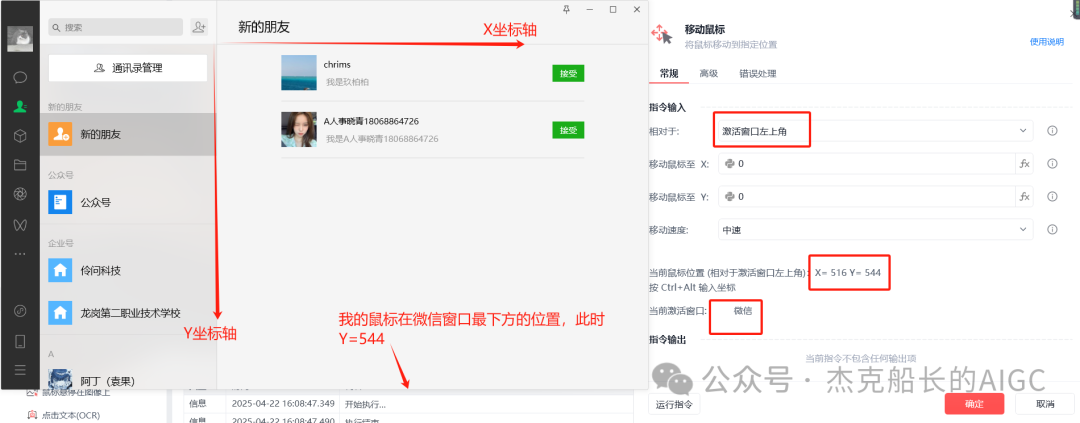The height and width of the screenshot is (423, 1080).
Task: Click the info icon beside 移动鼠标至 X field
Action: [1052, 164]
